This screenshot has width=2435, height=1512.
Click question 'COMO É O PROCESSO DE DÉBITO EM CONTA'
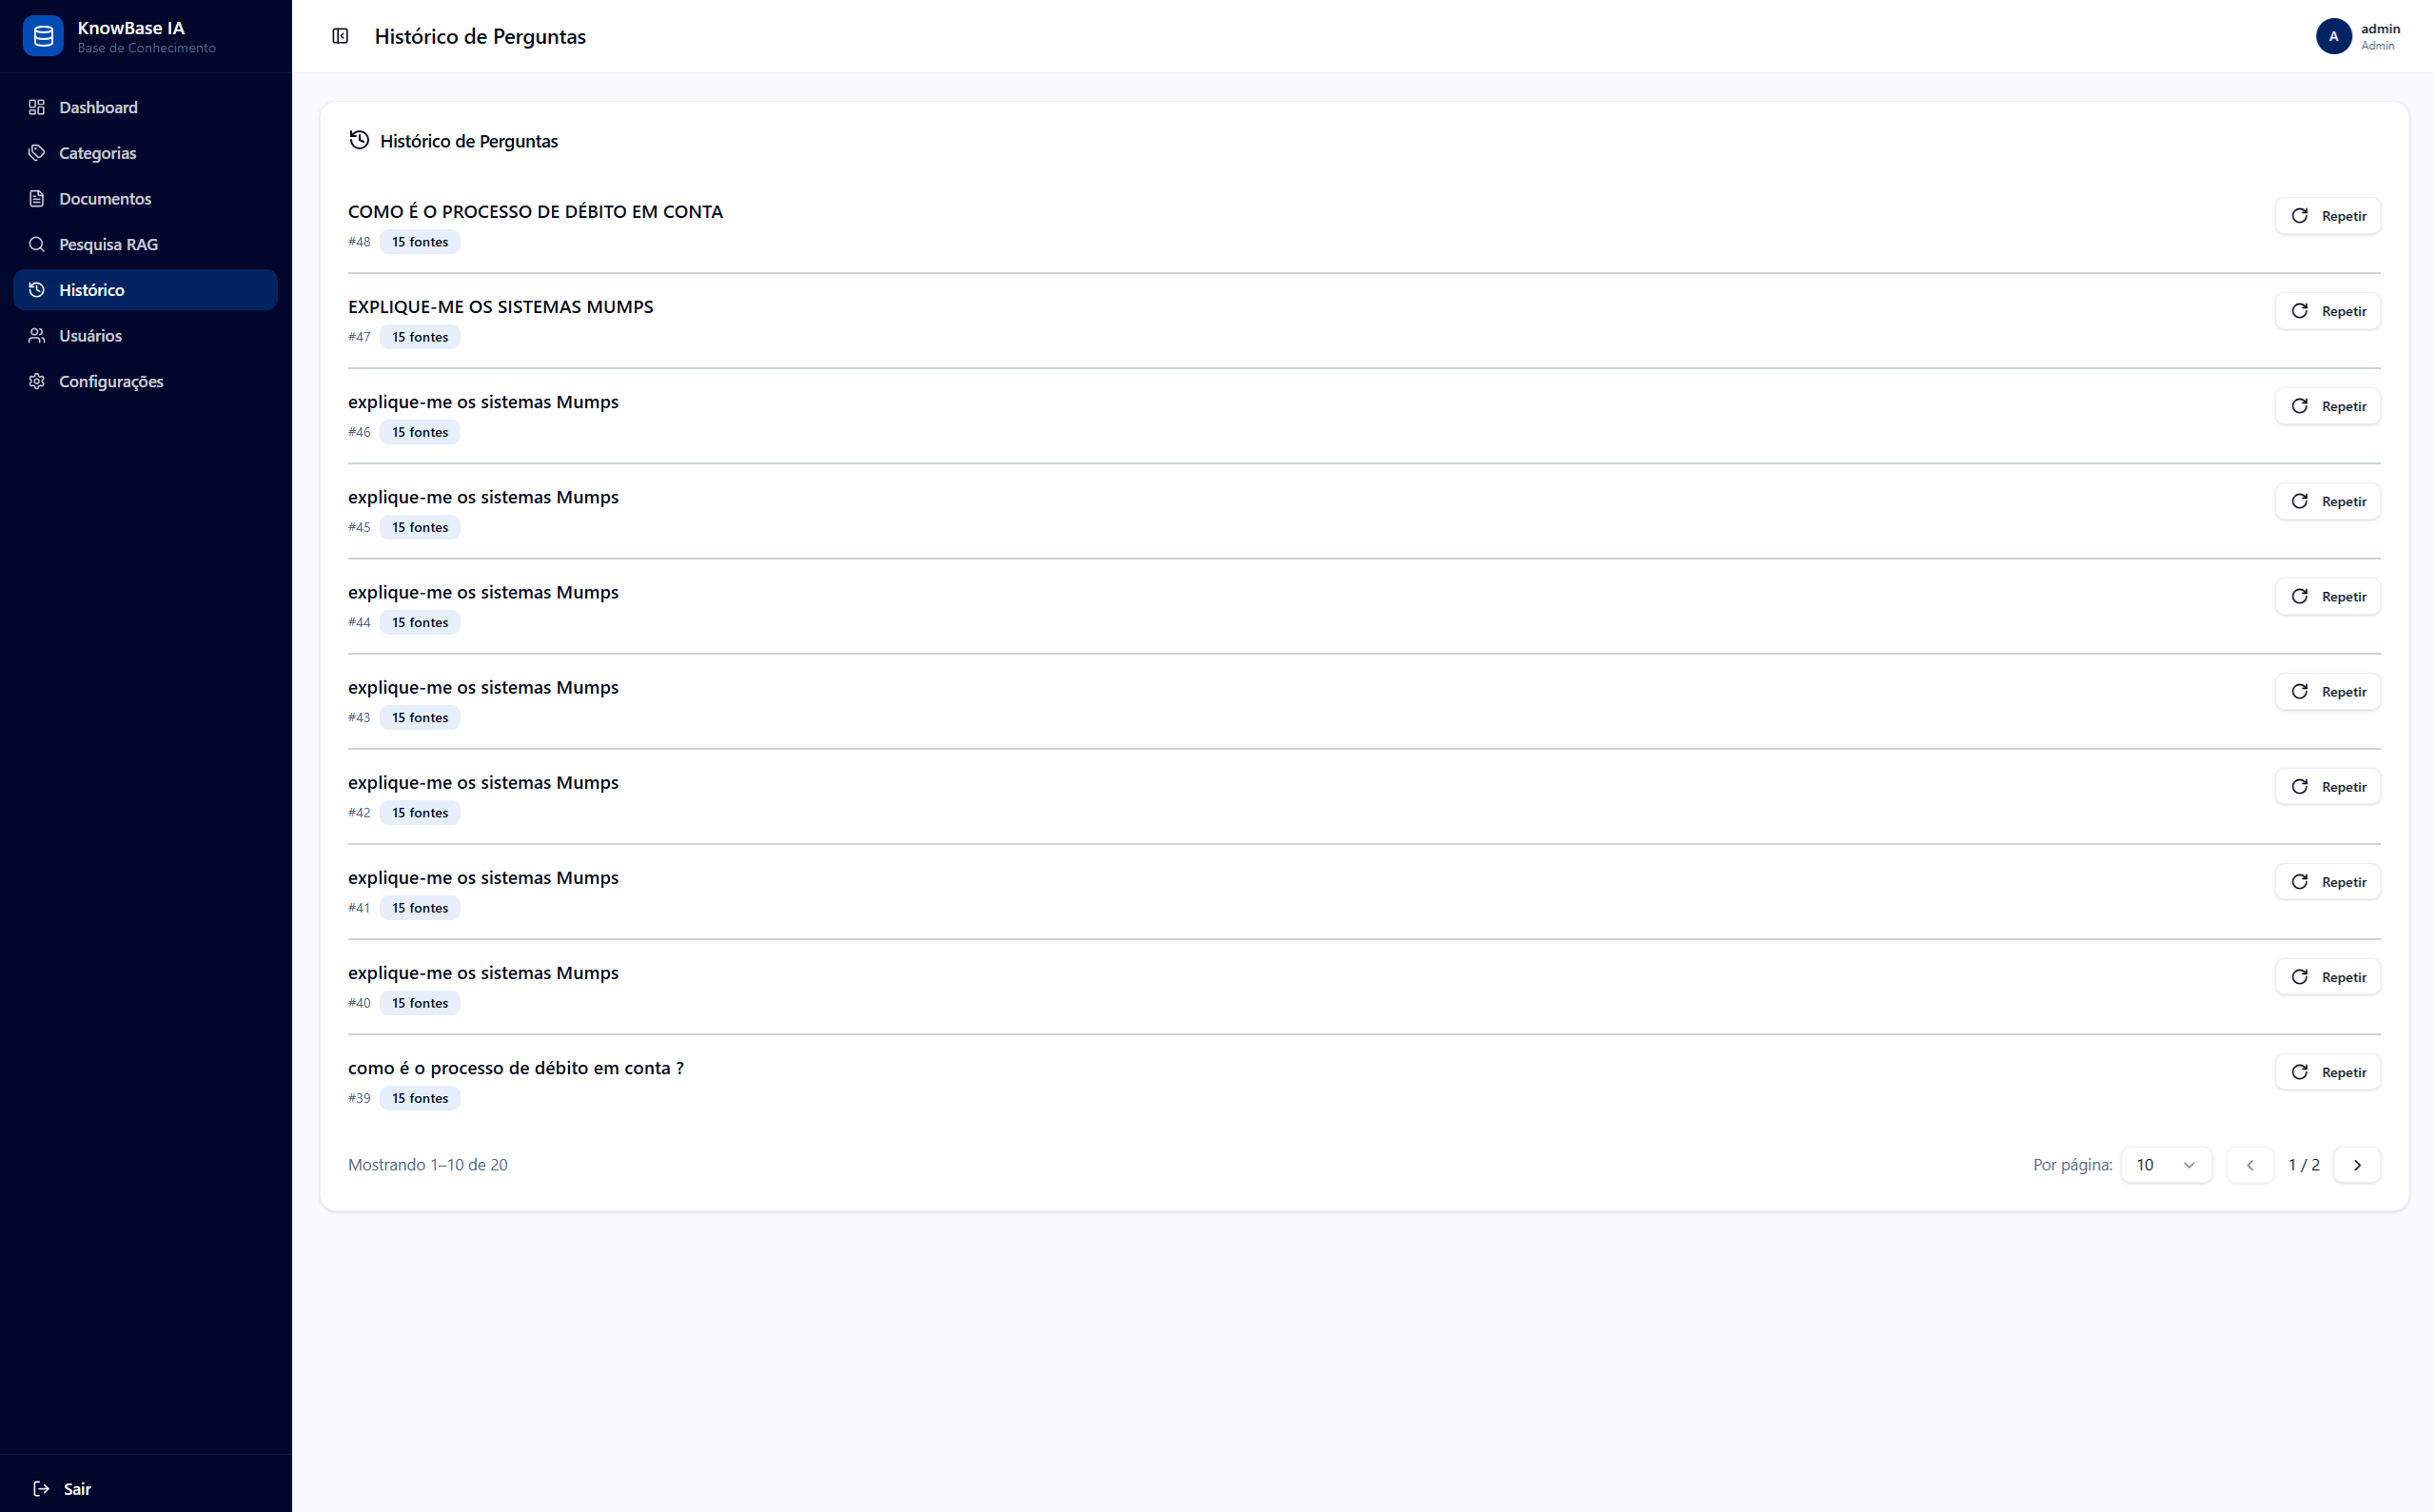pyautogui.click(x=535, y=211)
